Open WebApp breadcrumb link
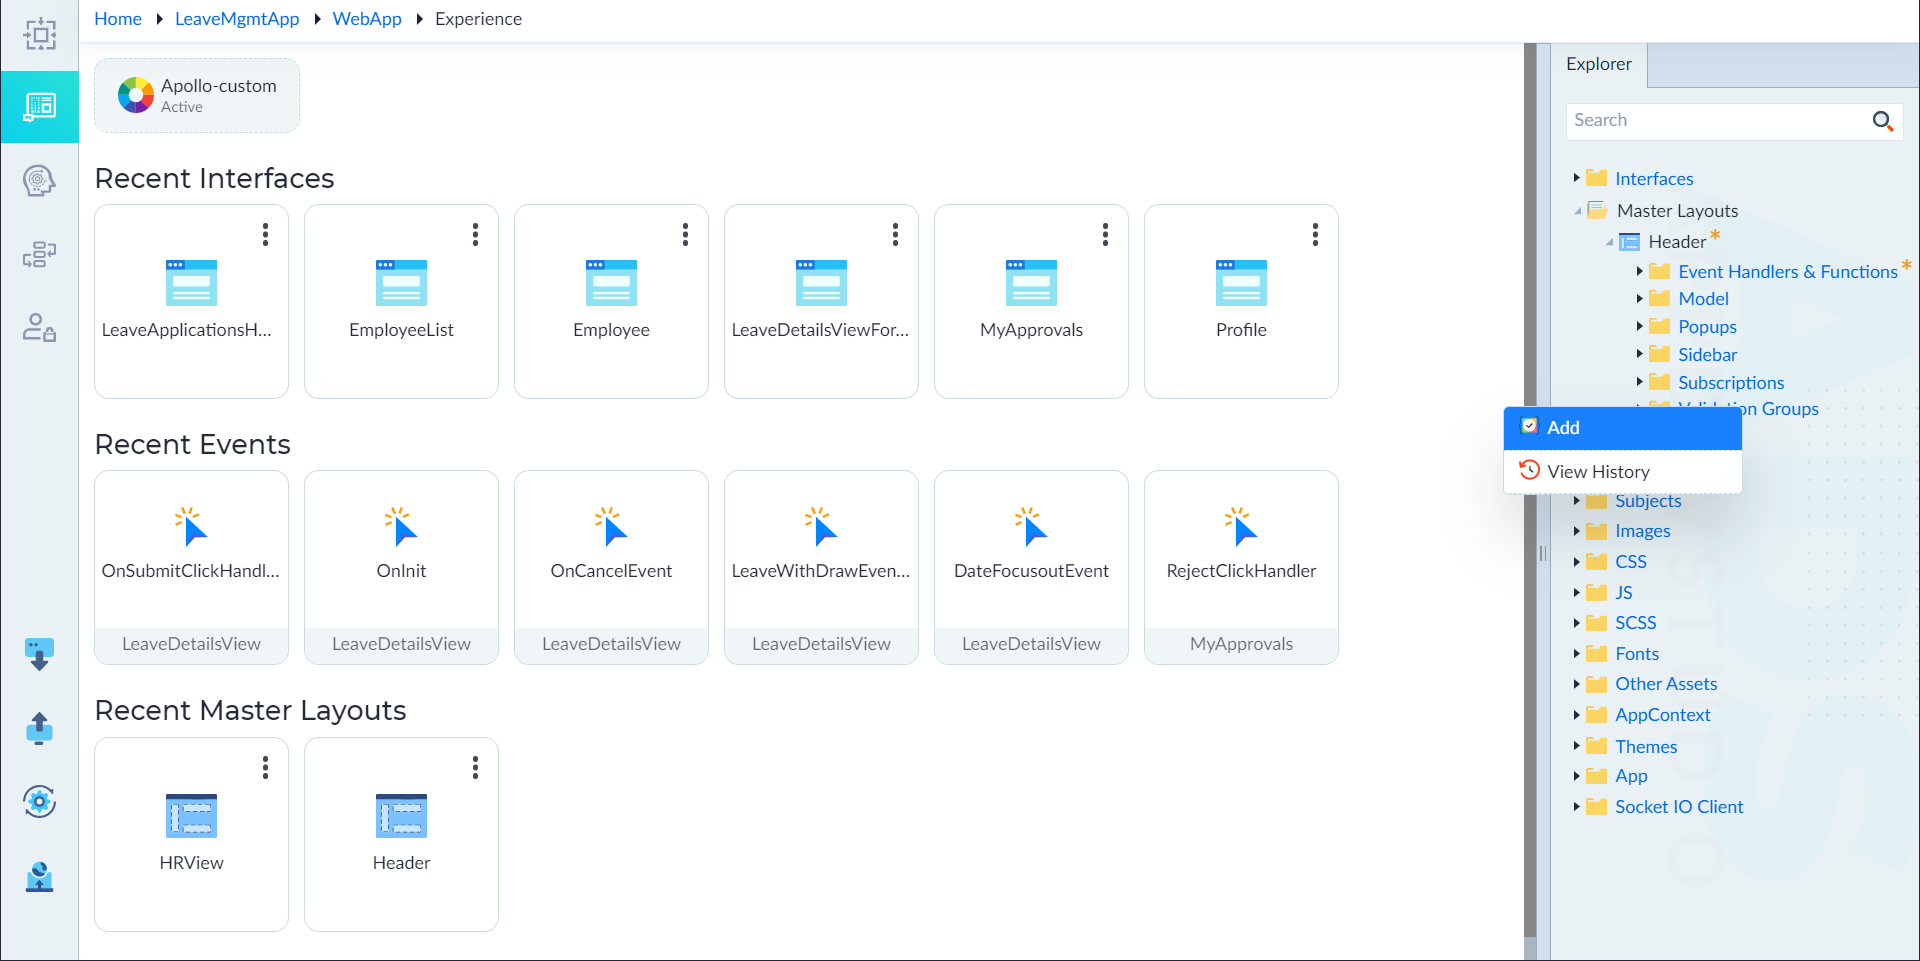Viewport: 1920px width, 961px height. (367, 19)
